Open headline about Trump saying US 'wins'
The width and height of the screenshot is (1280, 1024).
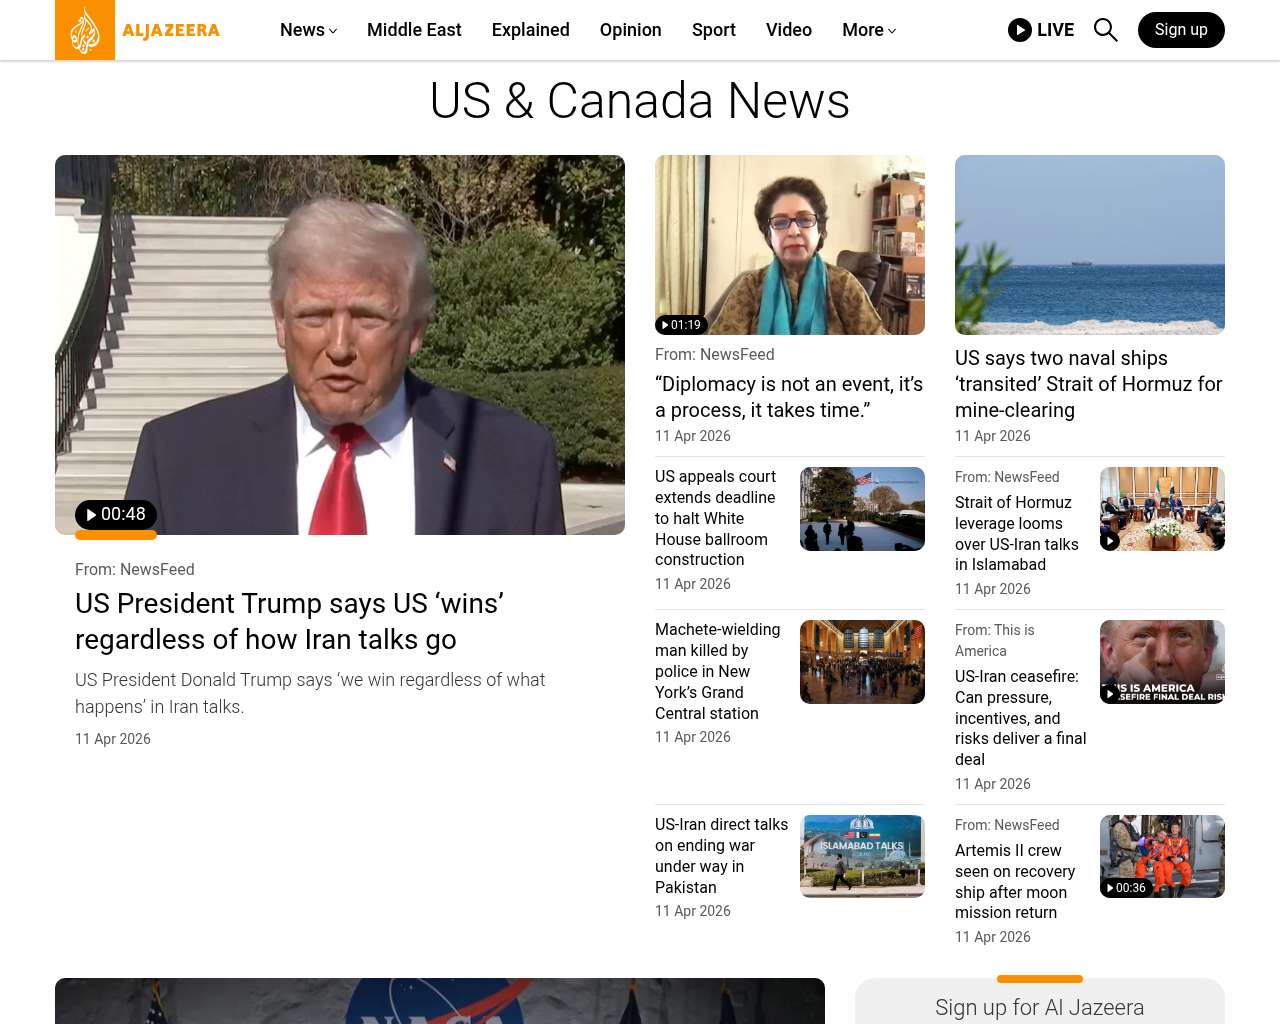point(290,621)
